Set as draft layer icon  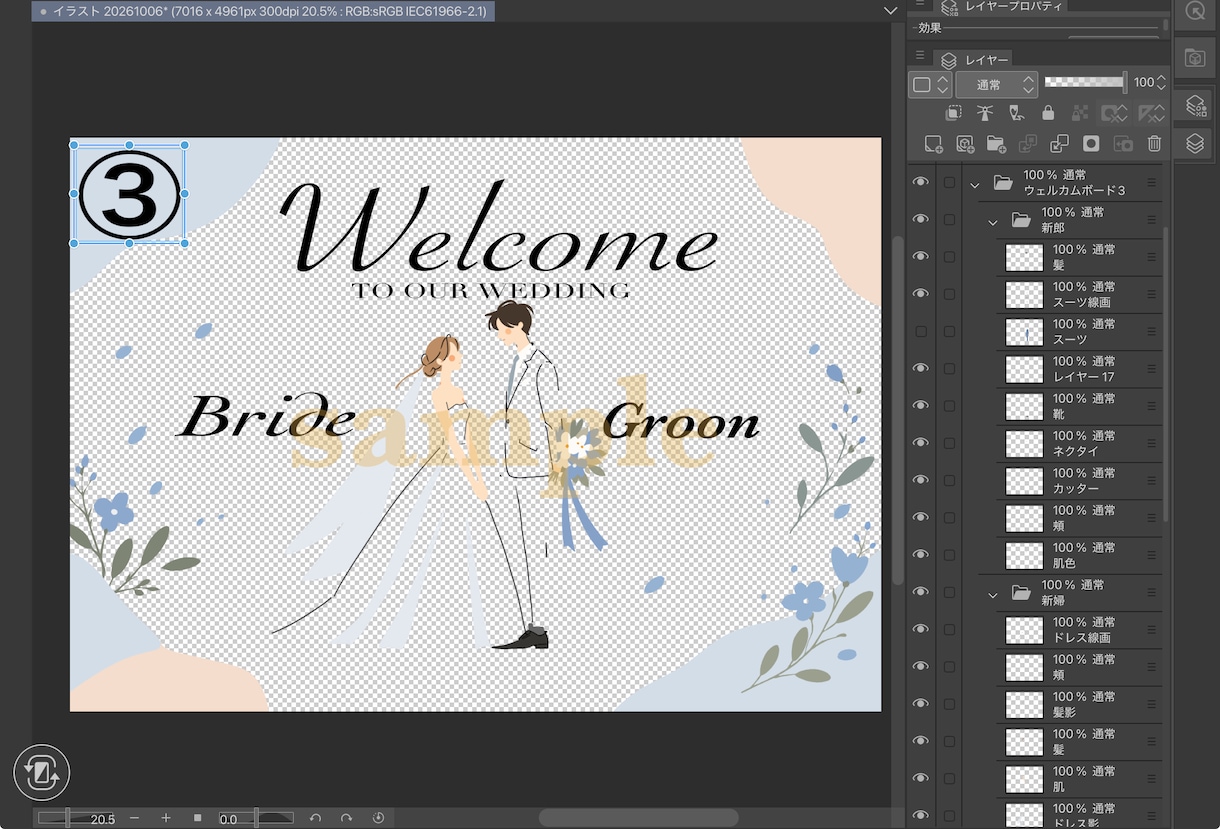pos(1016,113)
